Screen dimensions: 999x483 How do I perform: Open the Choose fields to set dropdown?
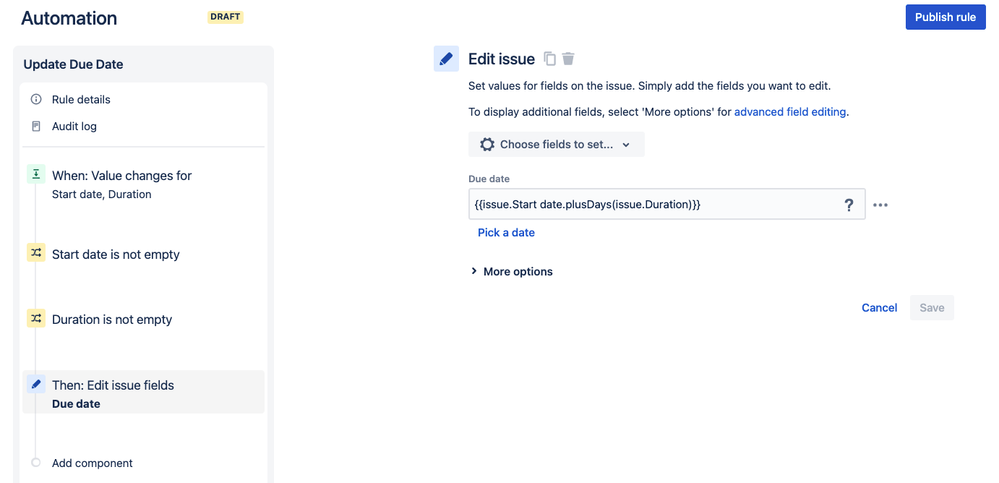pyautogui.click(x=556, y=145)
